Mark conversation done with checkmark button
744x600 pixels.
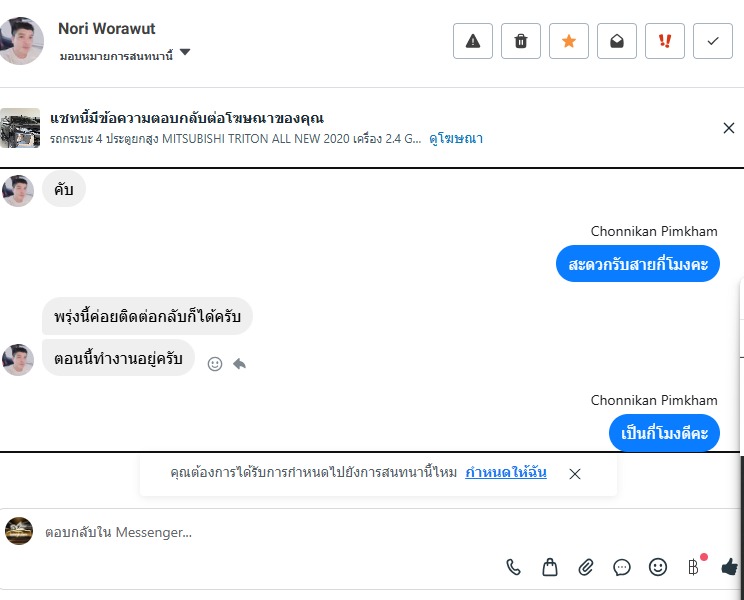tap(713, 41)
